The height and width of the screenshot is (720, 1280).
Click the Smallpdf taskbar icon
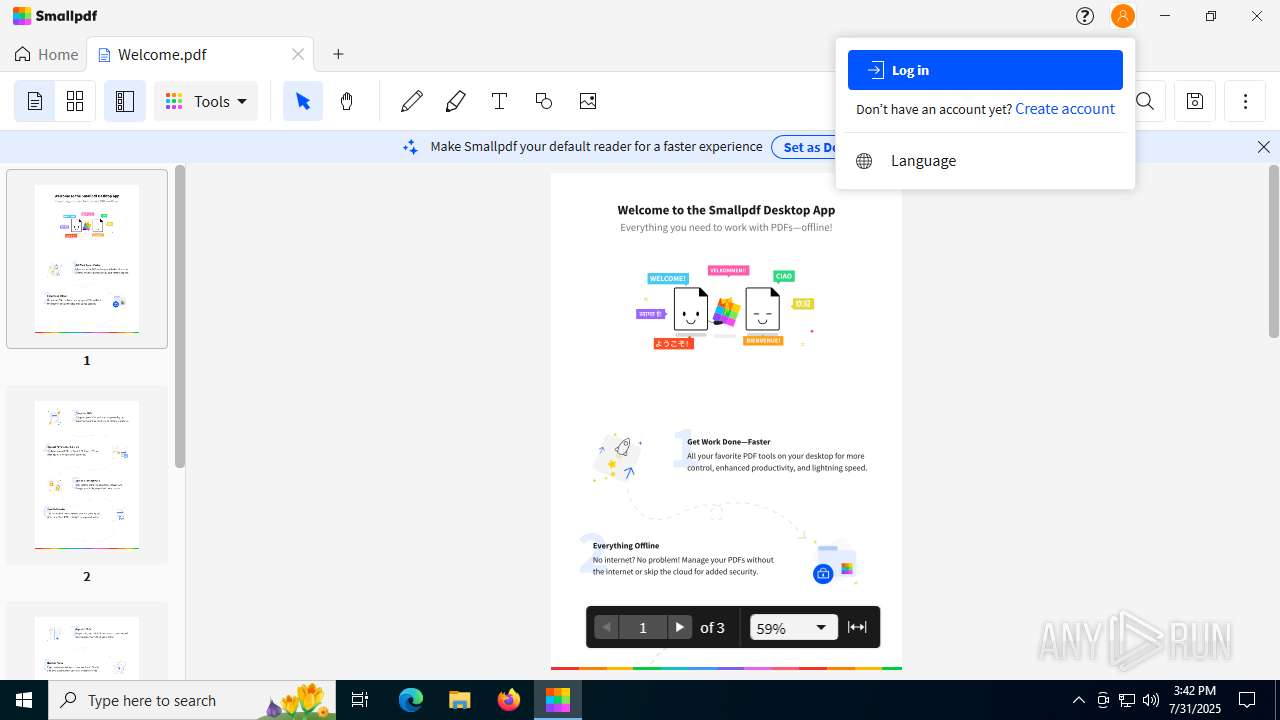tap(558, 700)
